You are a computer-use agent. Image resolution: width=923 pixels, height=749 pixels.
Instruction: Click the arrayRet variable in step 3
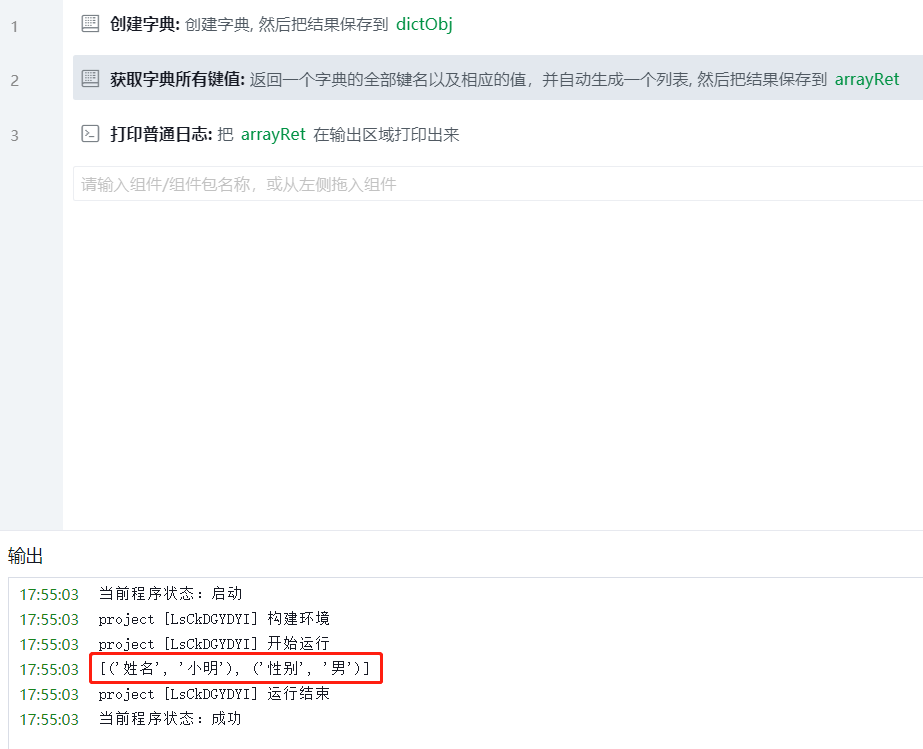coord(273,134)
